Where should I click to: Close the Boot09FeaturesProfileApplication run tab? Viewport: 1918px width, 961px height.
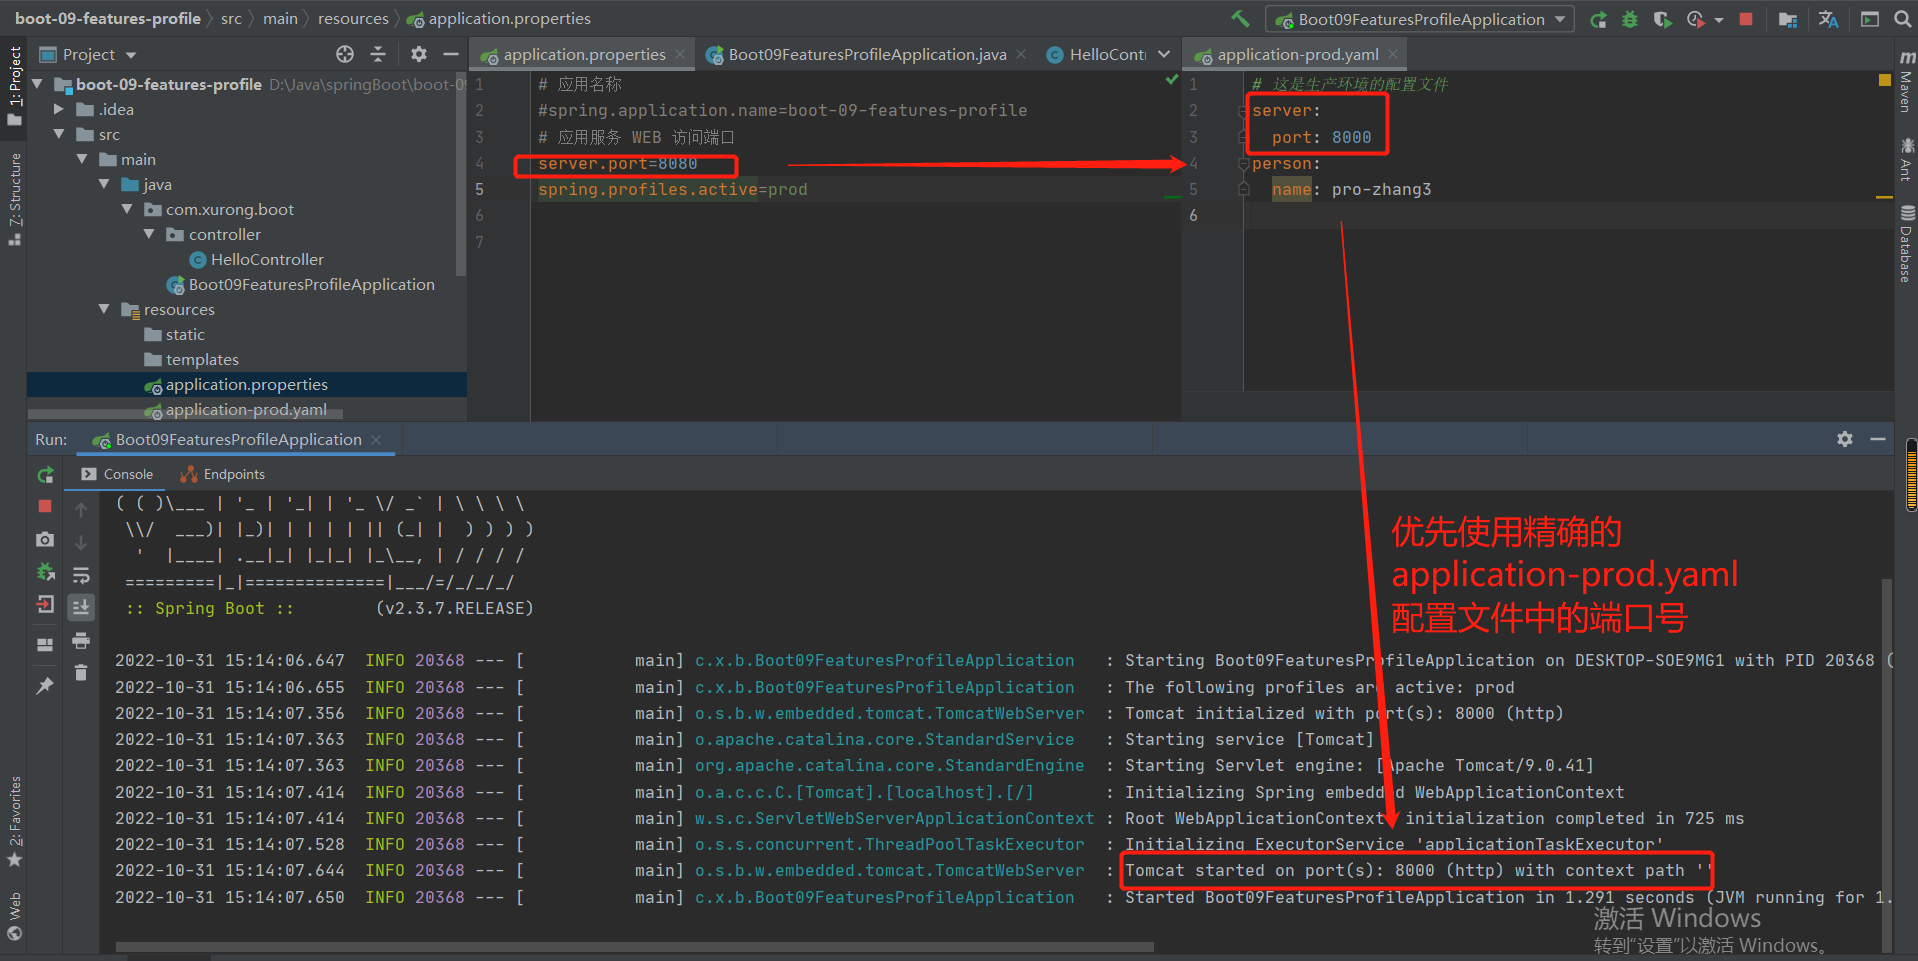pos(376,440)
